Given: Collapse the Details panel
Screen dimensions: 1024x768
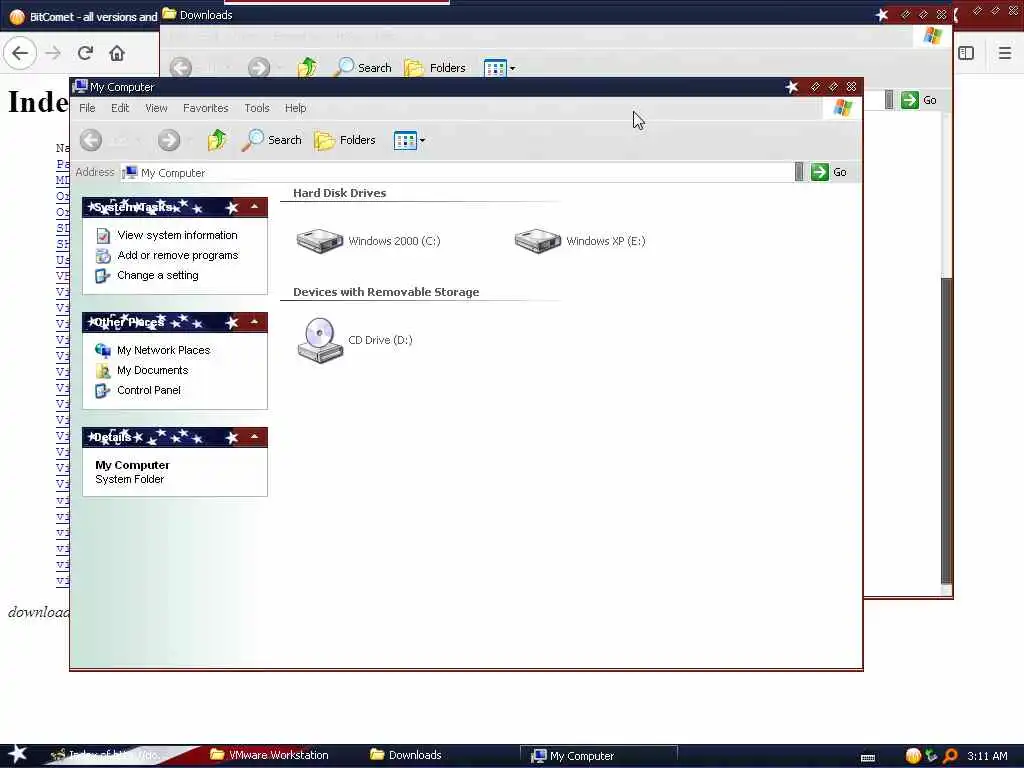Looking at the screenshot, I should [x=255, y=437].
